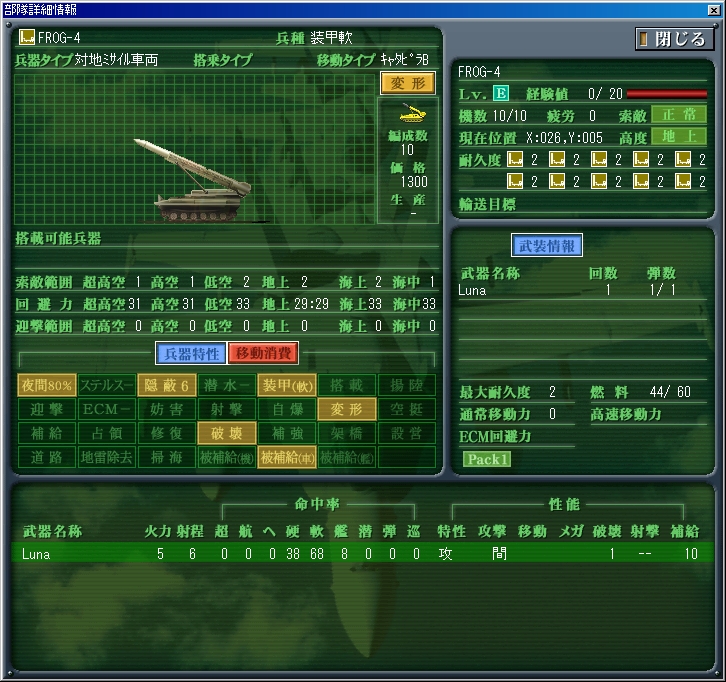Switch to the 移動消費 tab
This screenshot has width=726, height=682.
[x=263, y=354]
